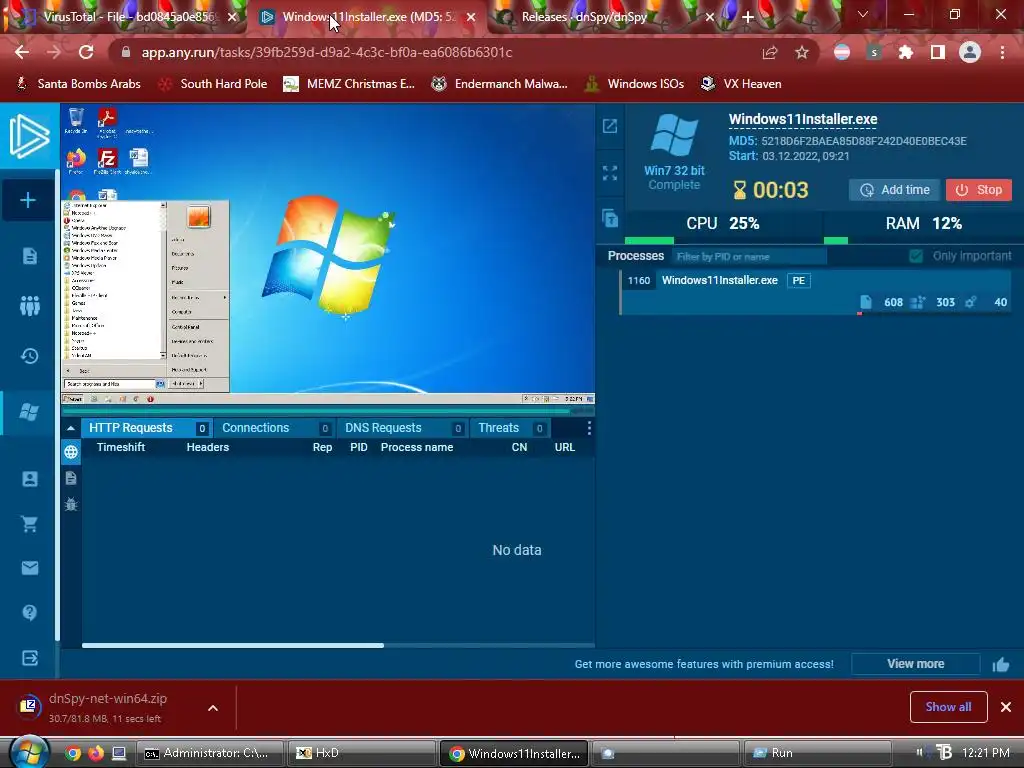Image resolution: width=1024 pixels, height=768 pixels.
Task: Focus the Filter by PID or name field
Action: (x=750, y=257)
